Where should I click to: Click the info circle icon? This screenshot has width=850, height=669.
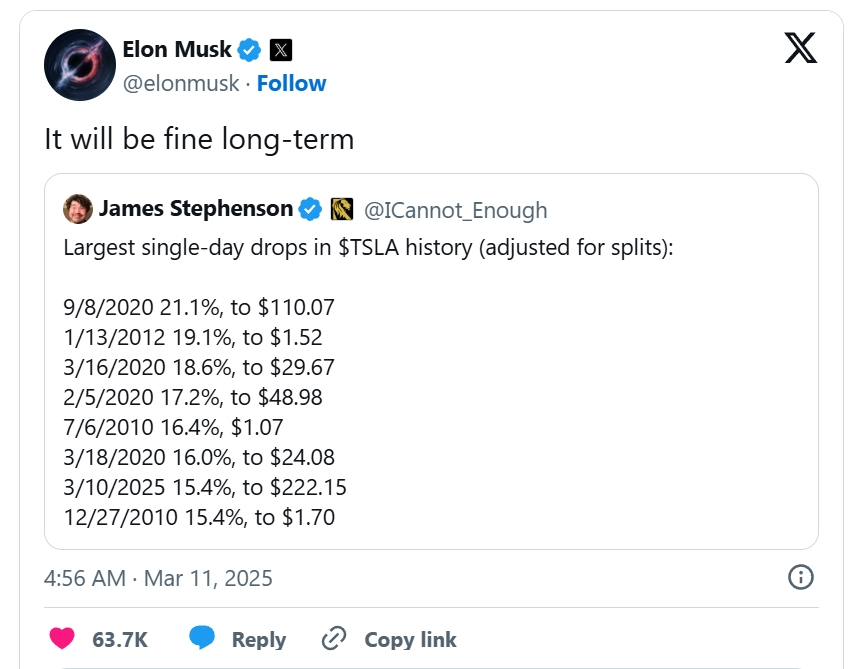(x=801, y=576)
